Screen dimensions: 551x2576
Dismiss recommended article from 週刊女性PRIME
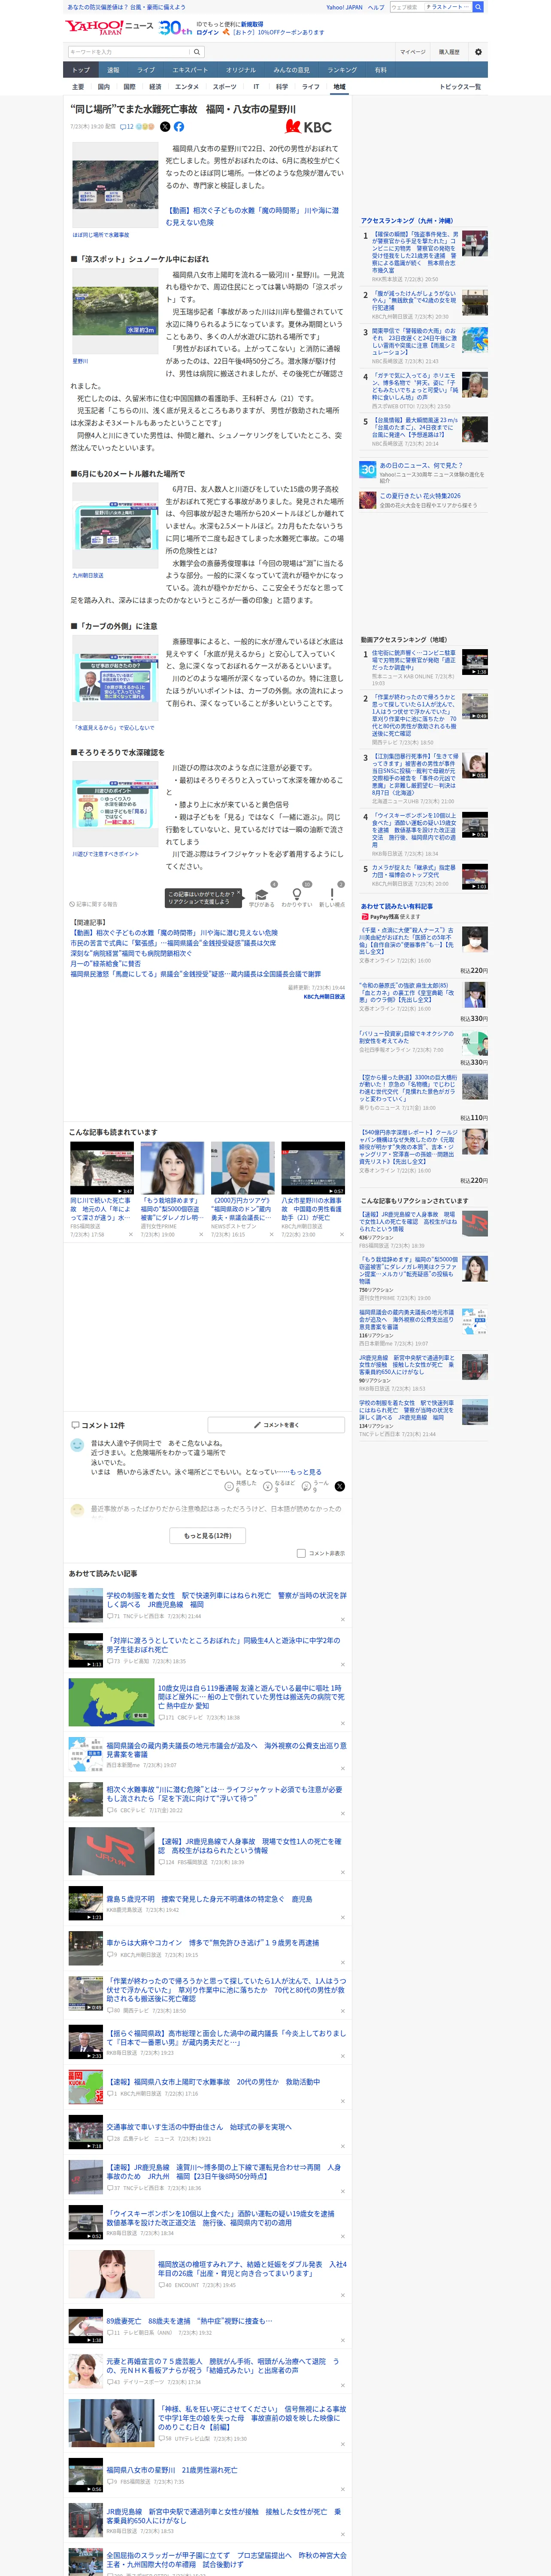tap(201, 1234)
